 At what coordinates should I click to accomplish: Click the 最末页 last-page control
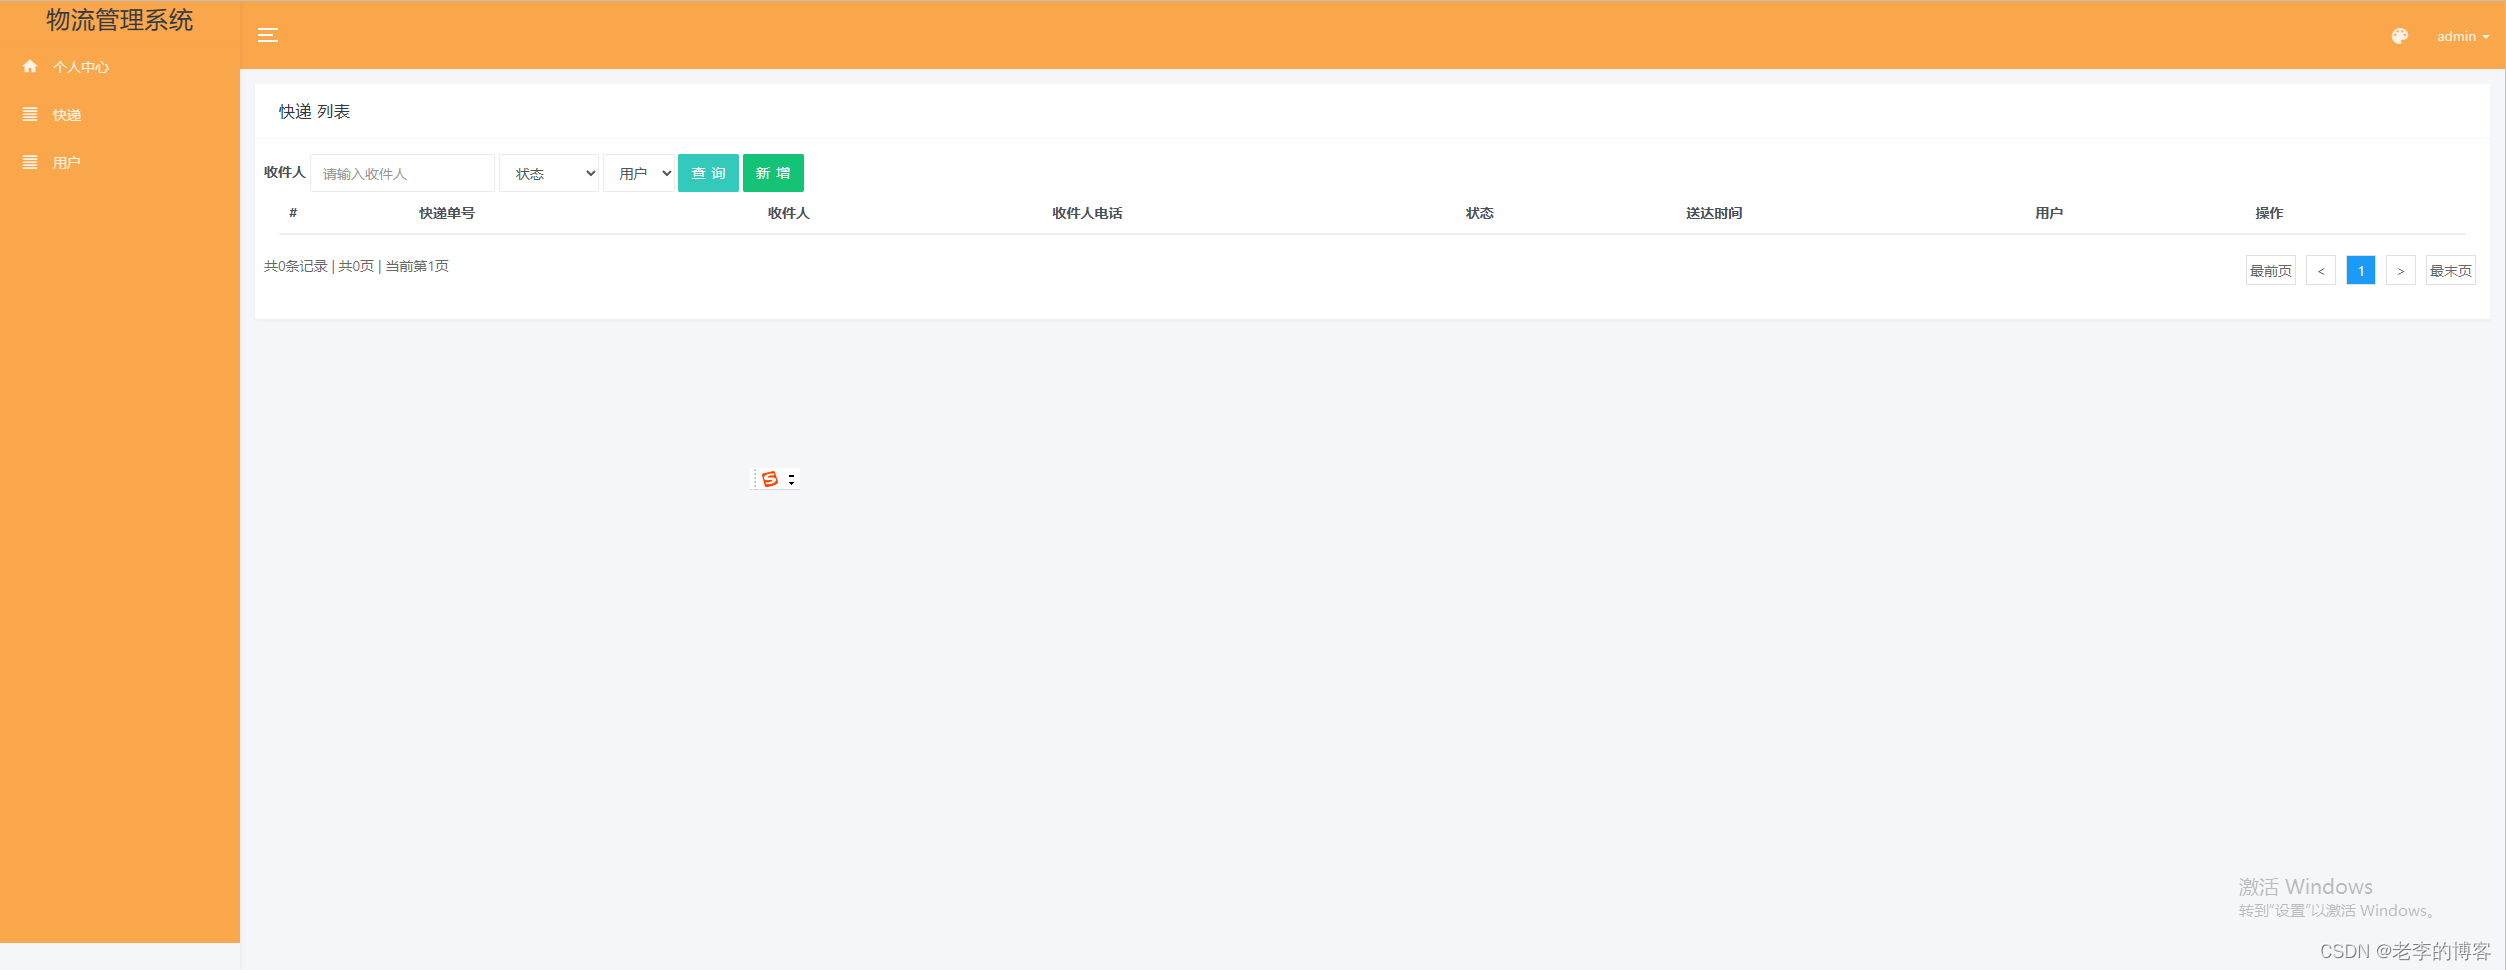coord(2450,270)
